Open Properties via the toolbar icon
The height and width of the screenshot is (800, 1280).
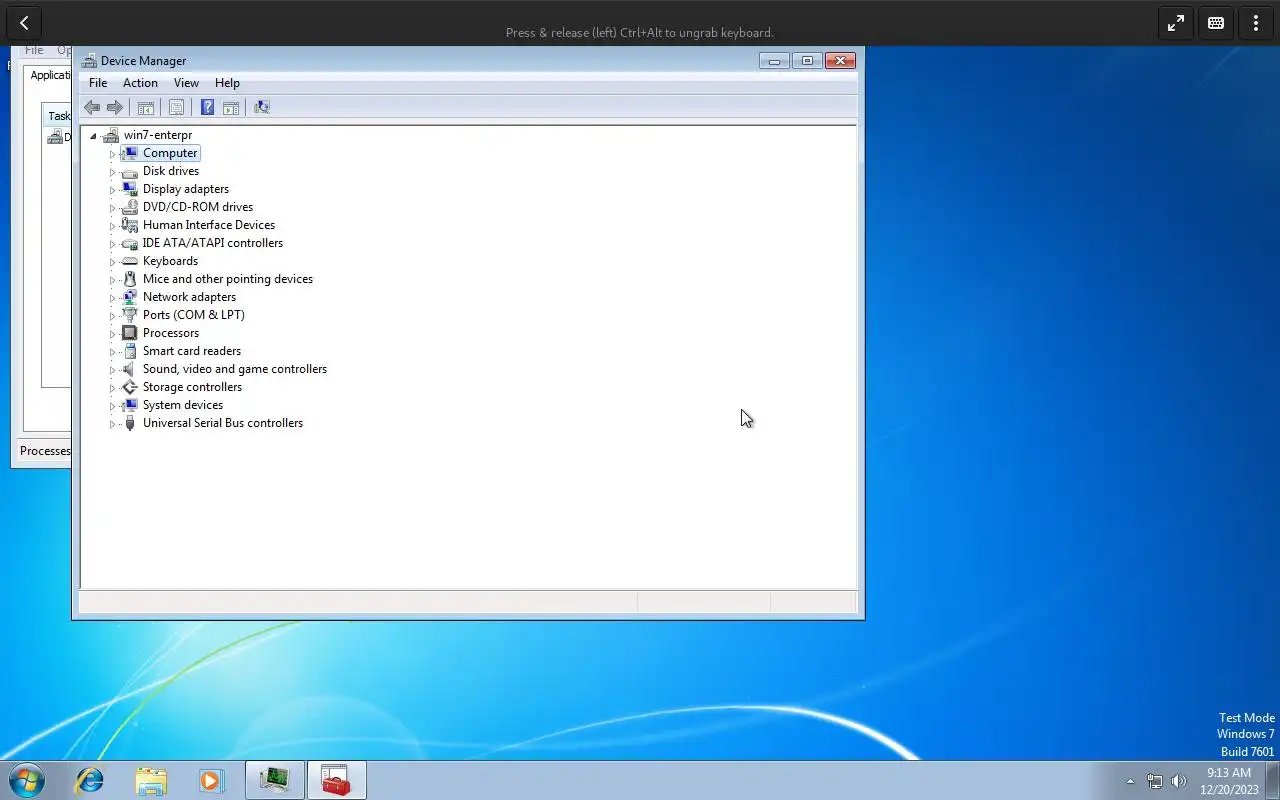(x=176, y=107)
